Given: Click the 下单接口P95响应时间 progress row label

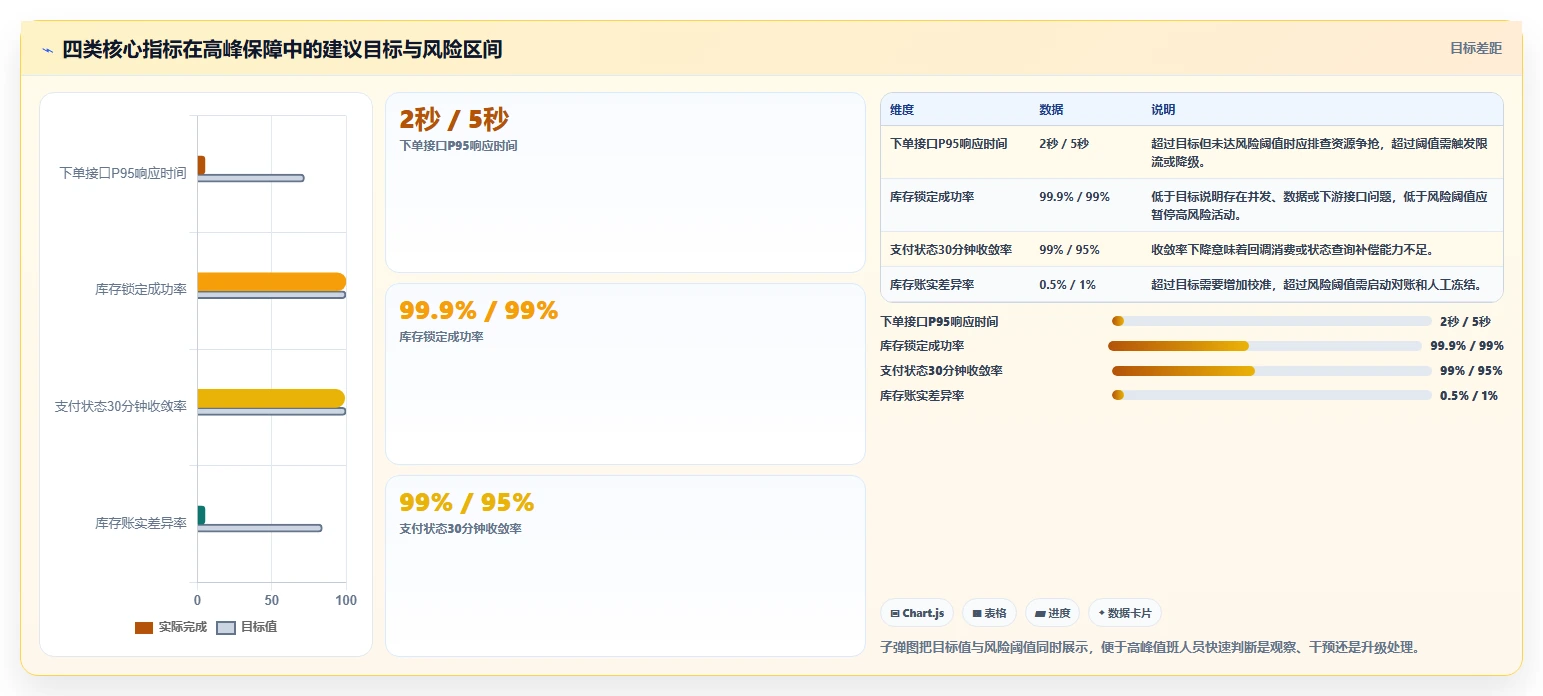Looking at the screenshot, I should point(939,321).
